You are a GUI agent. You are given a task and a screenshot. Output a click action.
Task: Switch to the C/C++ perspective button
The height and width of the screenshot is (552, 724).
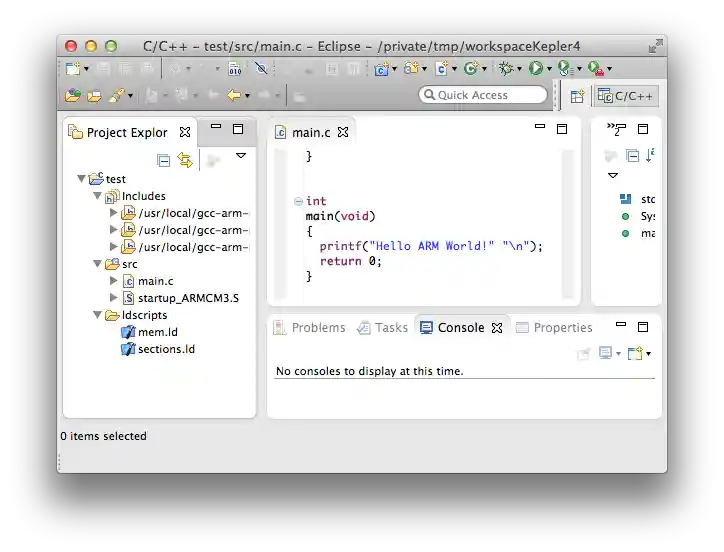pos(627,96)
